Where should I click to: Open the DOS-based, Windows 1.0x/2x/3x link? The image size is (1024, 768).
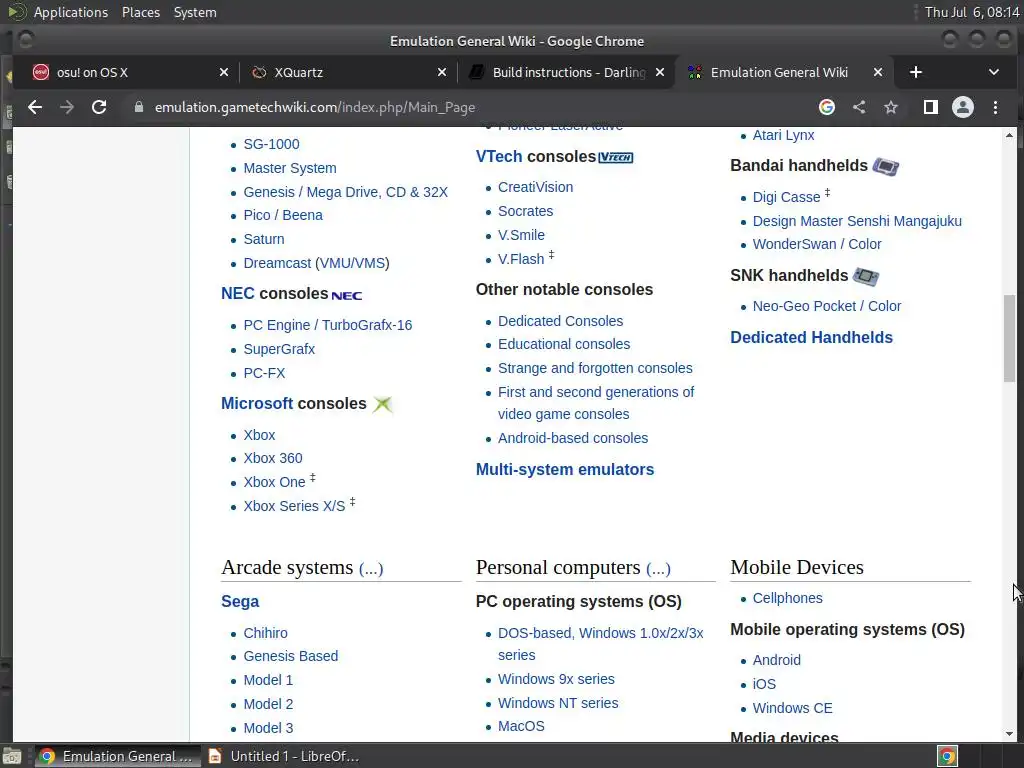tap(601, 644)
